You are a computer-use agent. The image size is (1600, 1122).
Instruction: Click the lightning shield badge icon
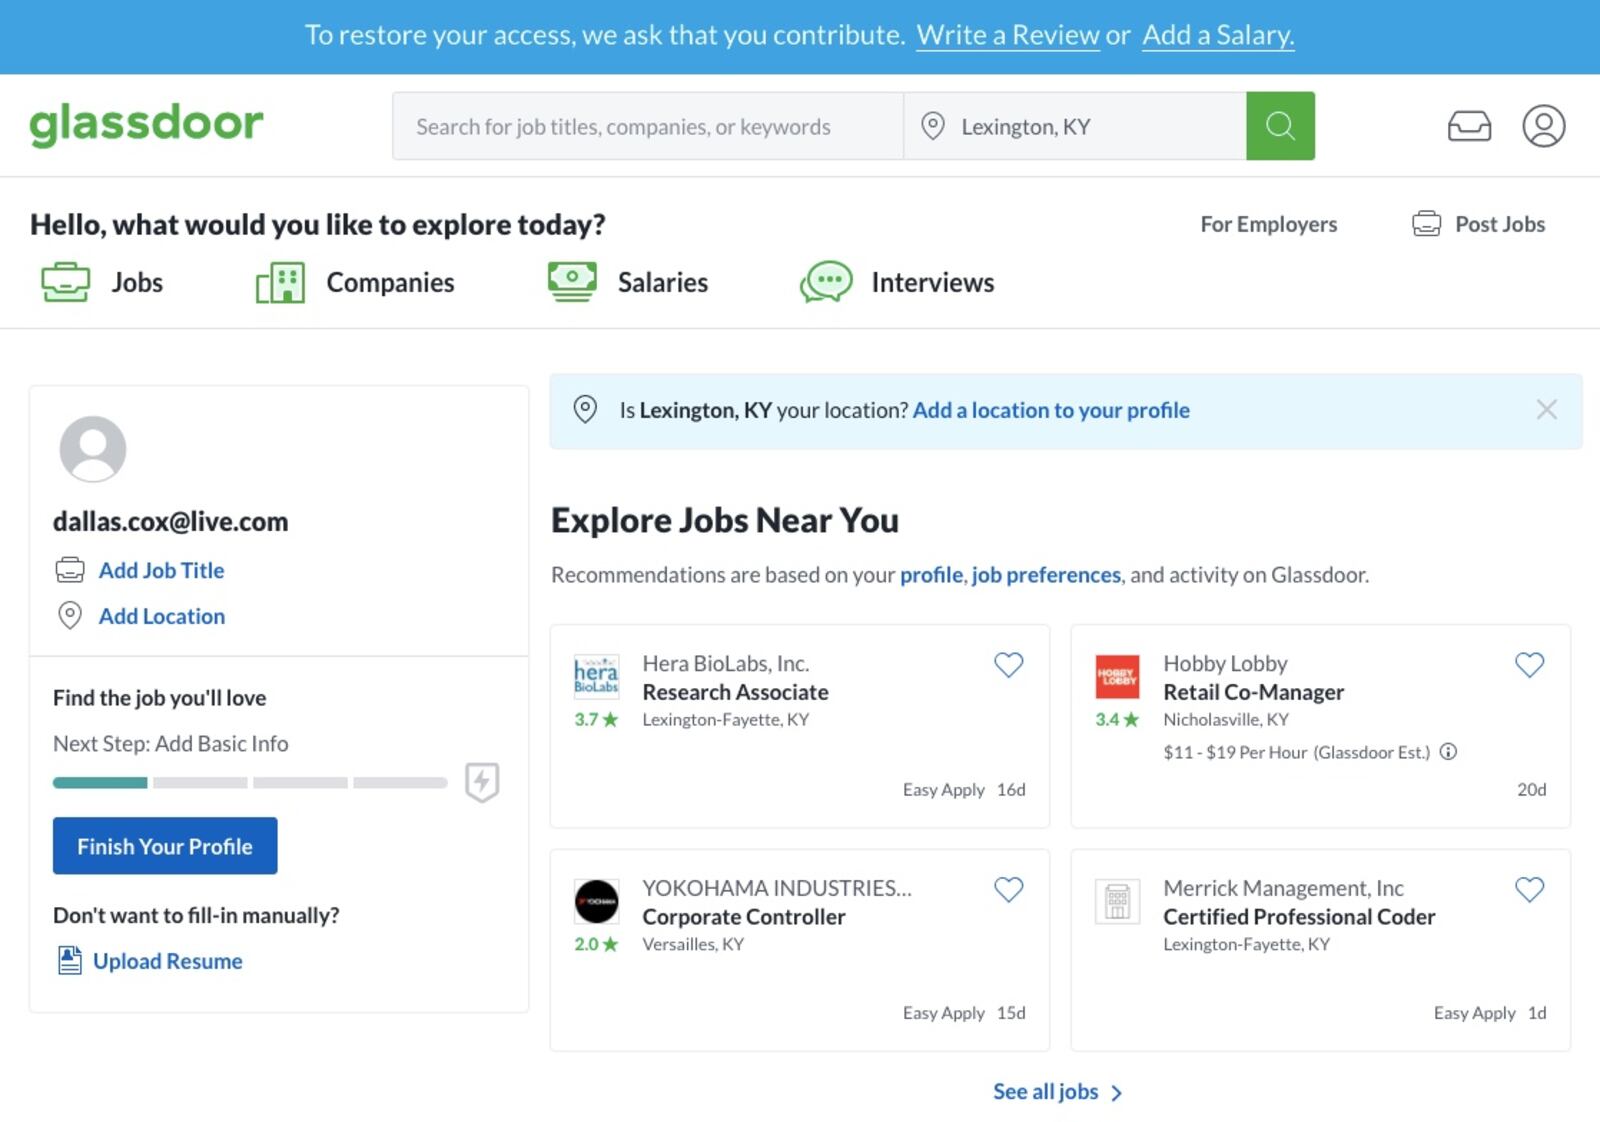[x=482, y=782]
